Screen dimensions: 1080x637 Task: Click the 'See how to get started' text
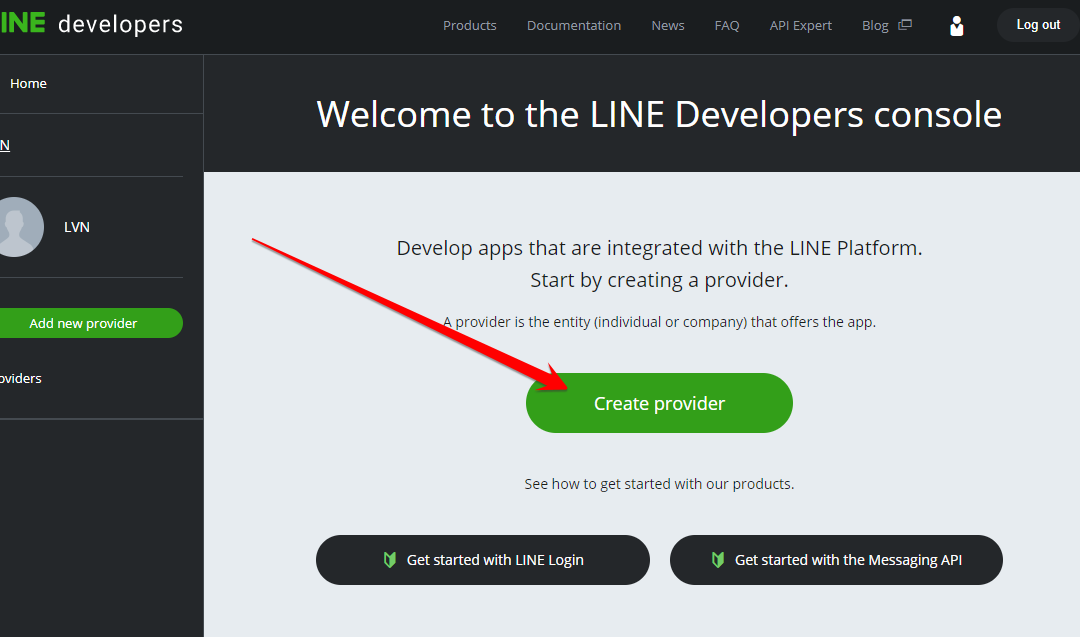659,484
